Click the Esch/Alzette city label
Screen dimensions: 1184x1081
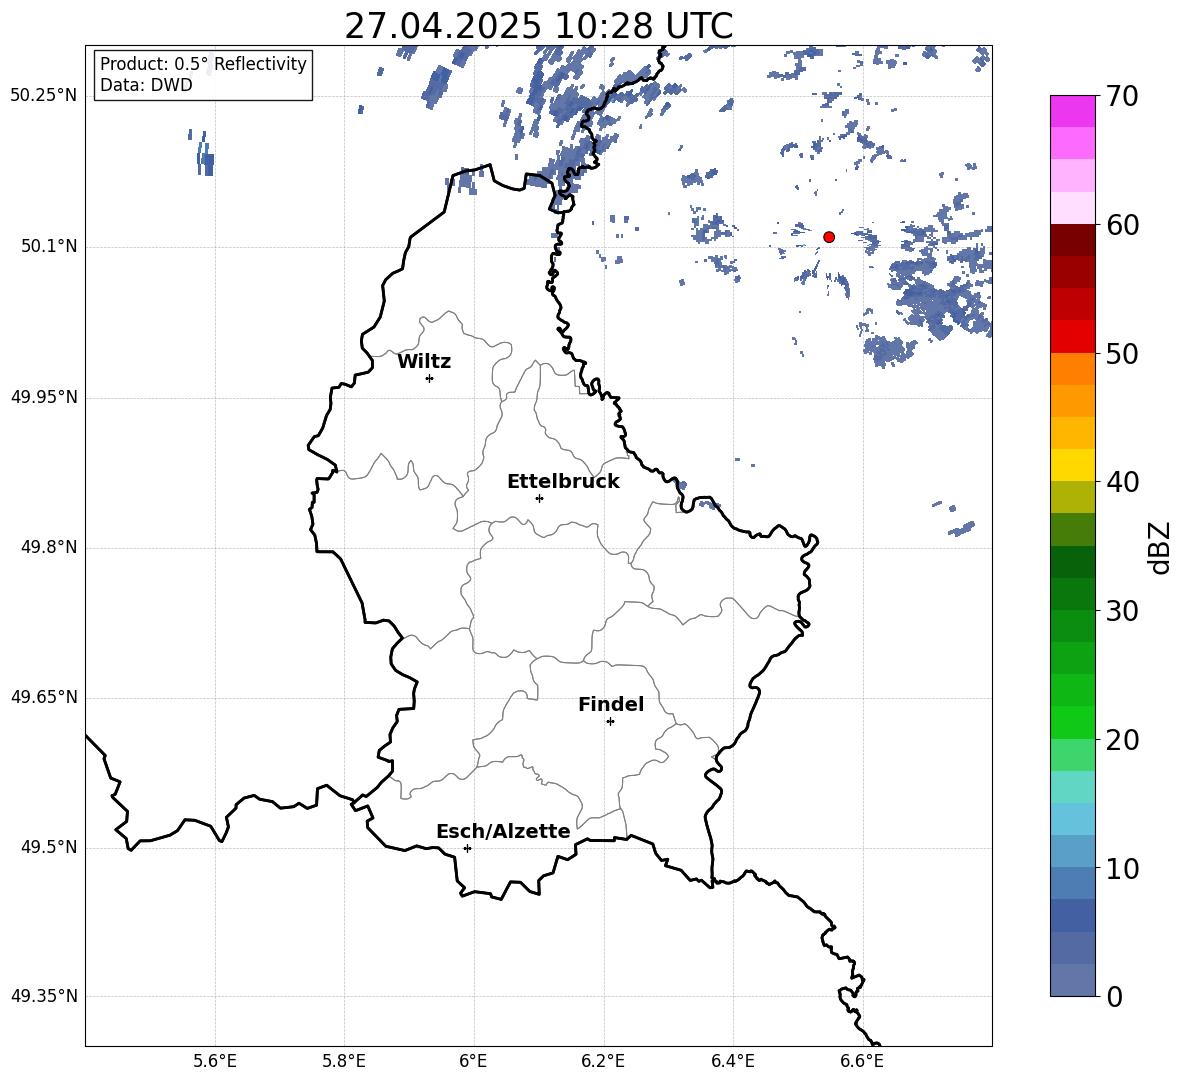[503, 831]
